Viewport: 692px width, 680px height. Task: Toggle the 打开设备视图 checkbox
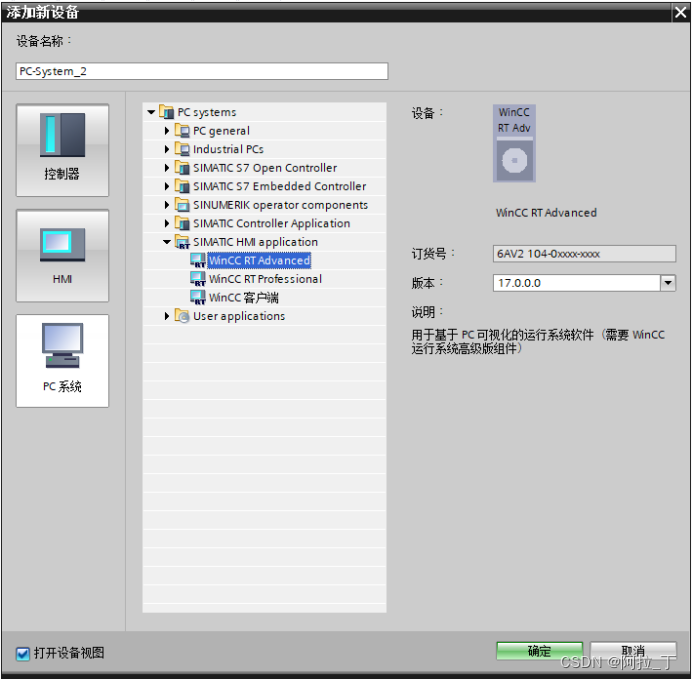pos(23,653)
